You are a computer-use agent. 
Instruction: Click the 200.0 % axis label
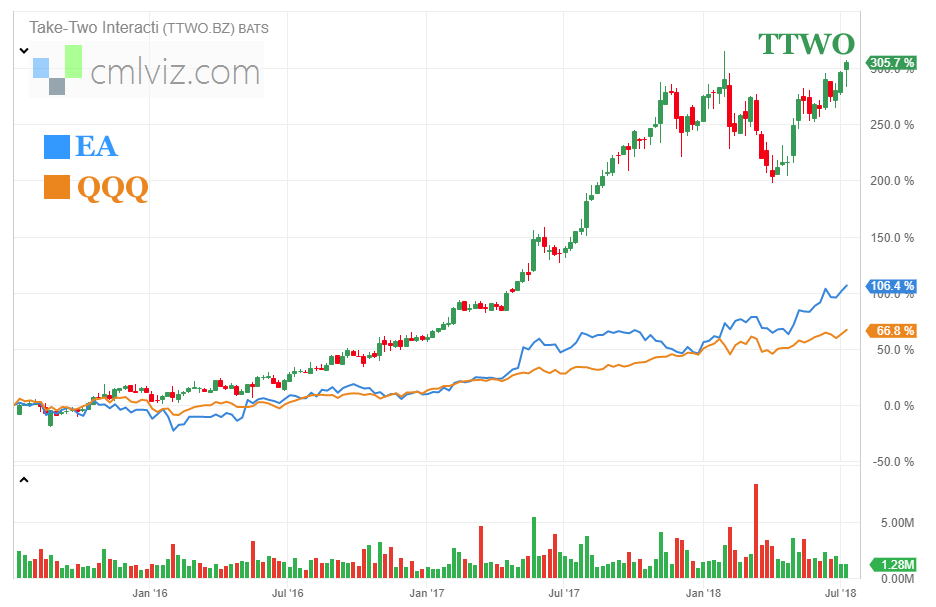tap(892, 181)
